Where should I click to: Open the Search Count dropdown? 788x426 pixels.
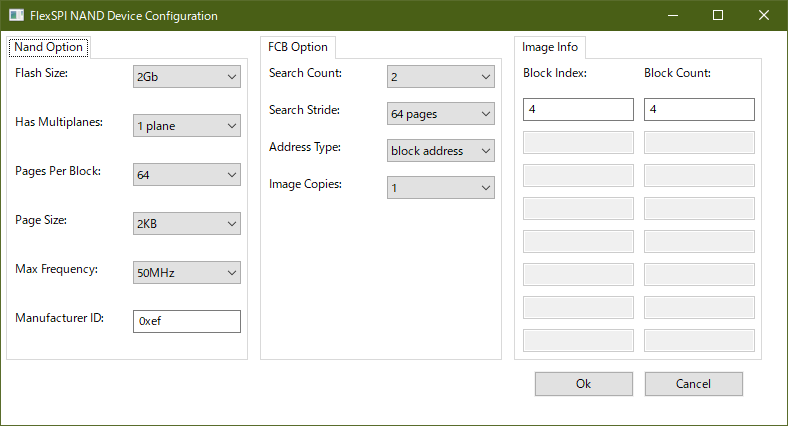pos(440,76)
